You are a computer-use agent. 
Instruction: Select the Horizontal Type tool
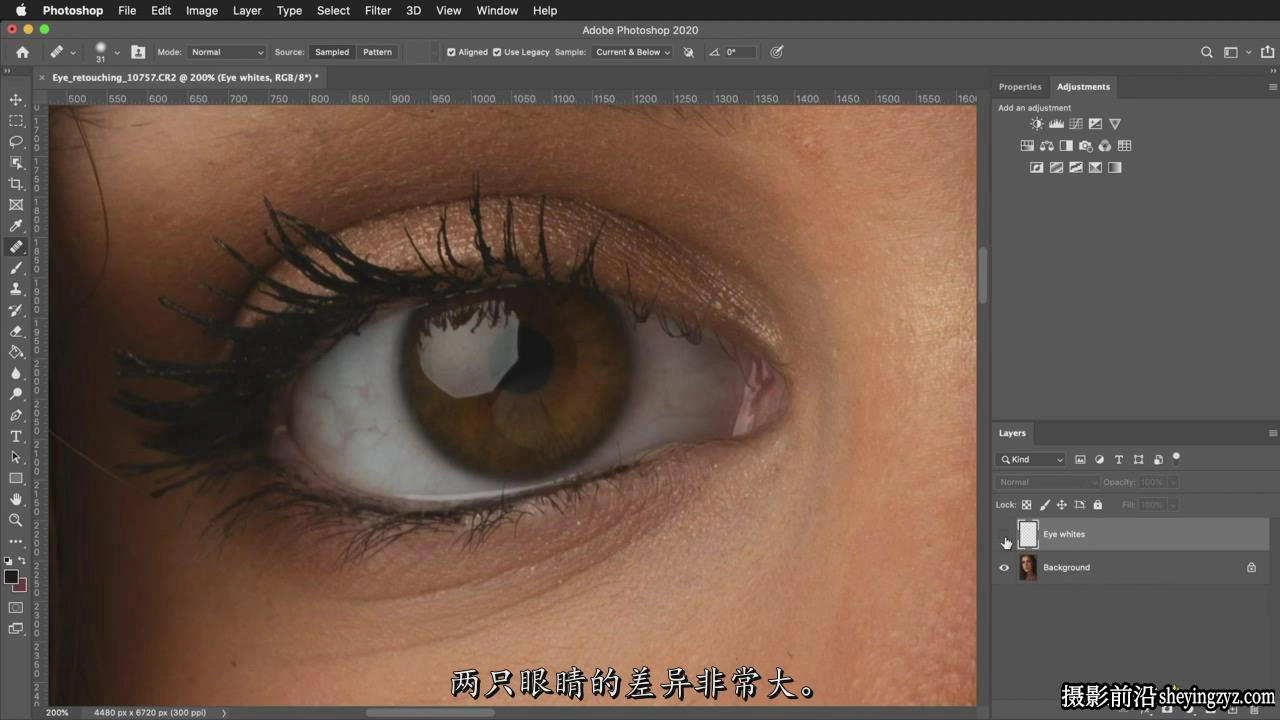tap(16, 436)
